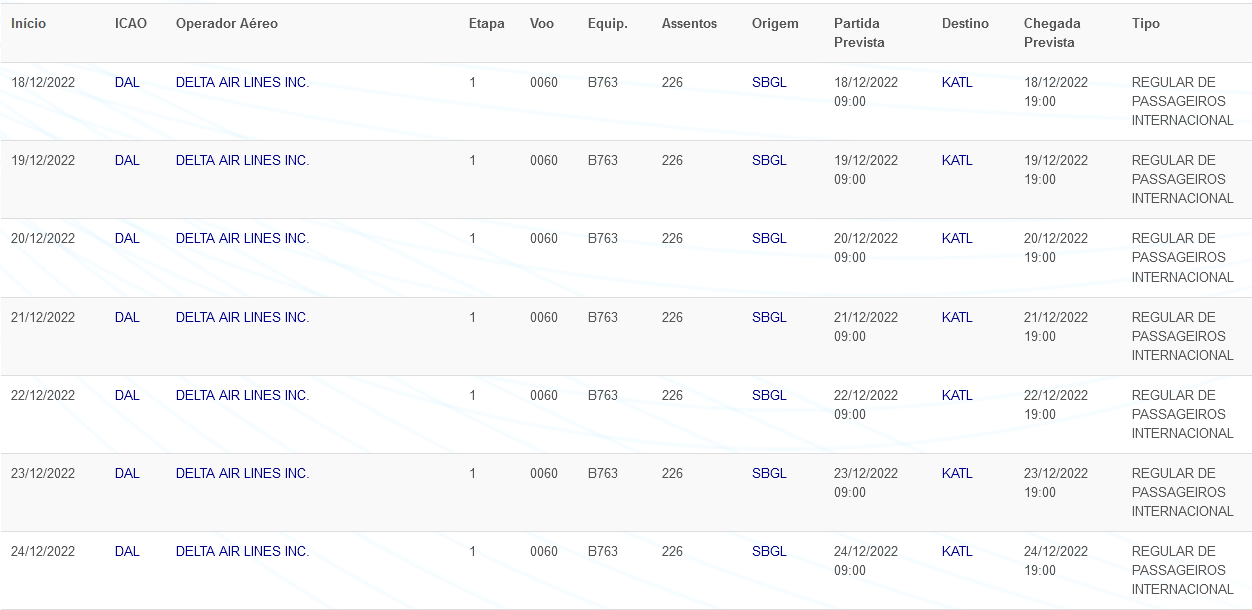Click DELTA AIR LINES INC. in 23/12/2022 row
The width and height of the screenshot is (1252, 610).
pos(243,473)
